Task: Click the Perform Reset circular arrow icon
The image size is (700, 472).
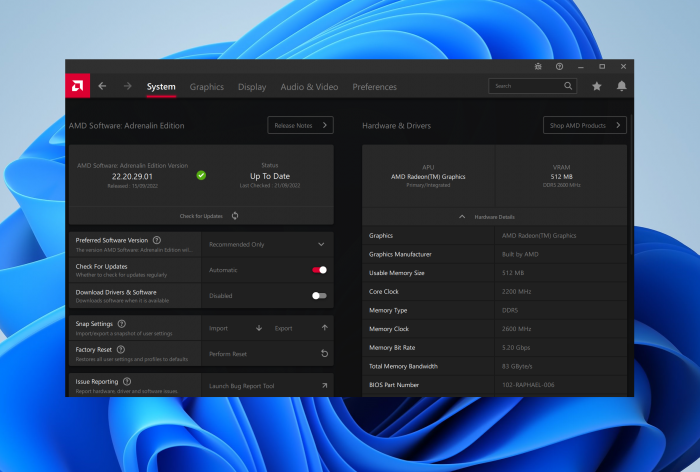Action: (324, 354)
